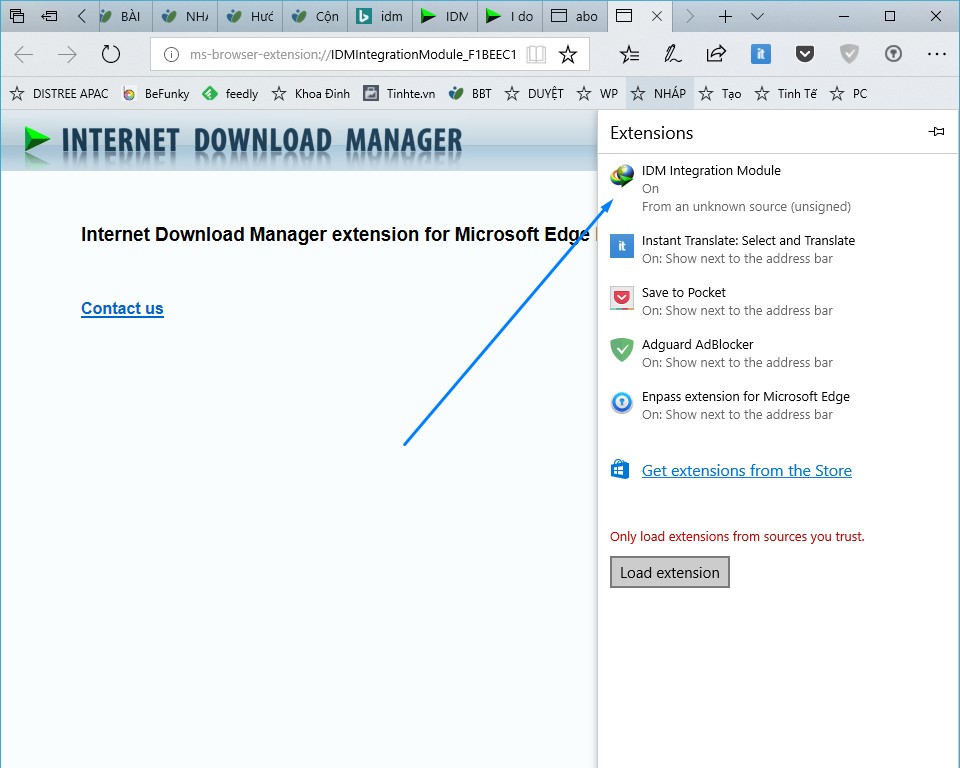960x768 pixels.
Task: Switch to the 'I do' tab
Action: (509, 17)
